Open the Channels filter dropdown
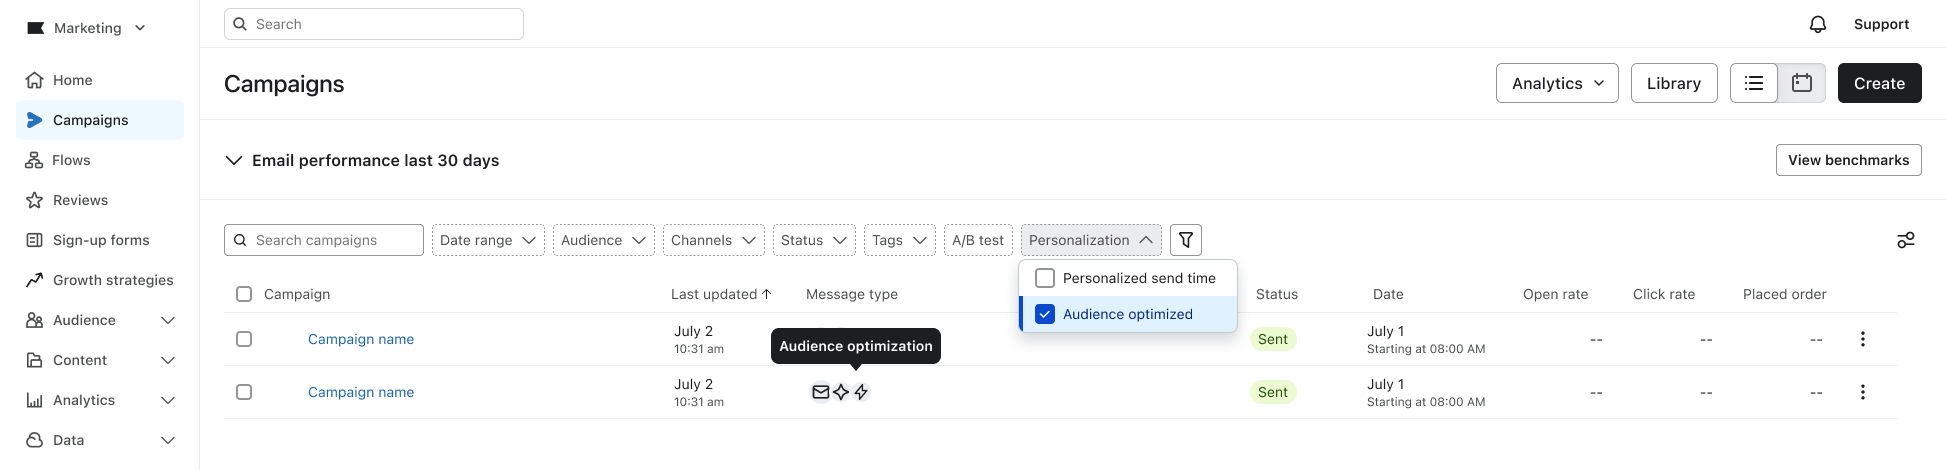This screenshot has height=470, width=1946. click(714, 240)
